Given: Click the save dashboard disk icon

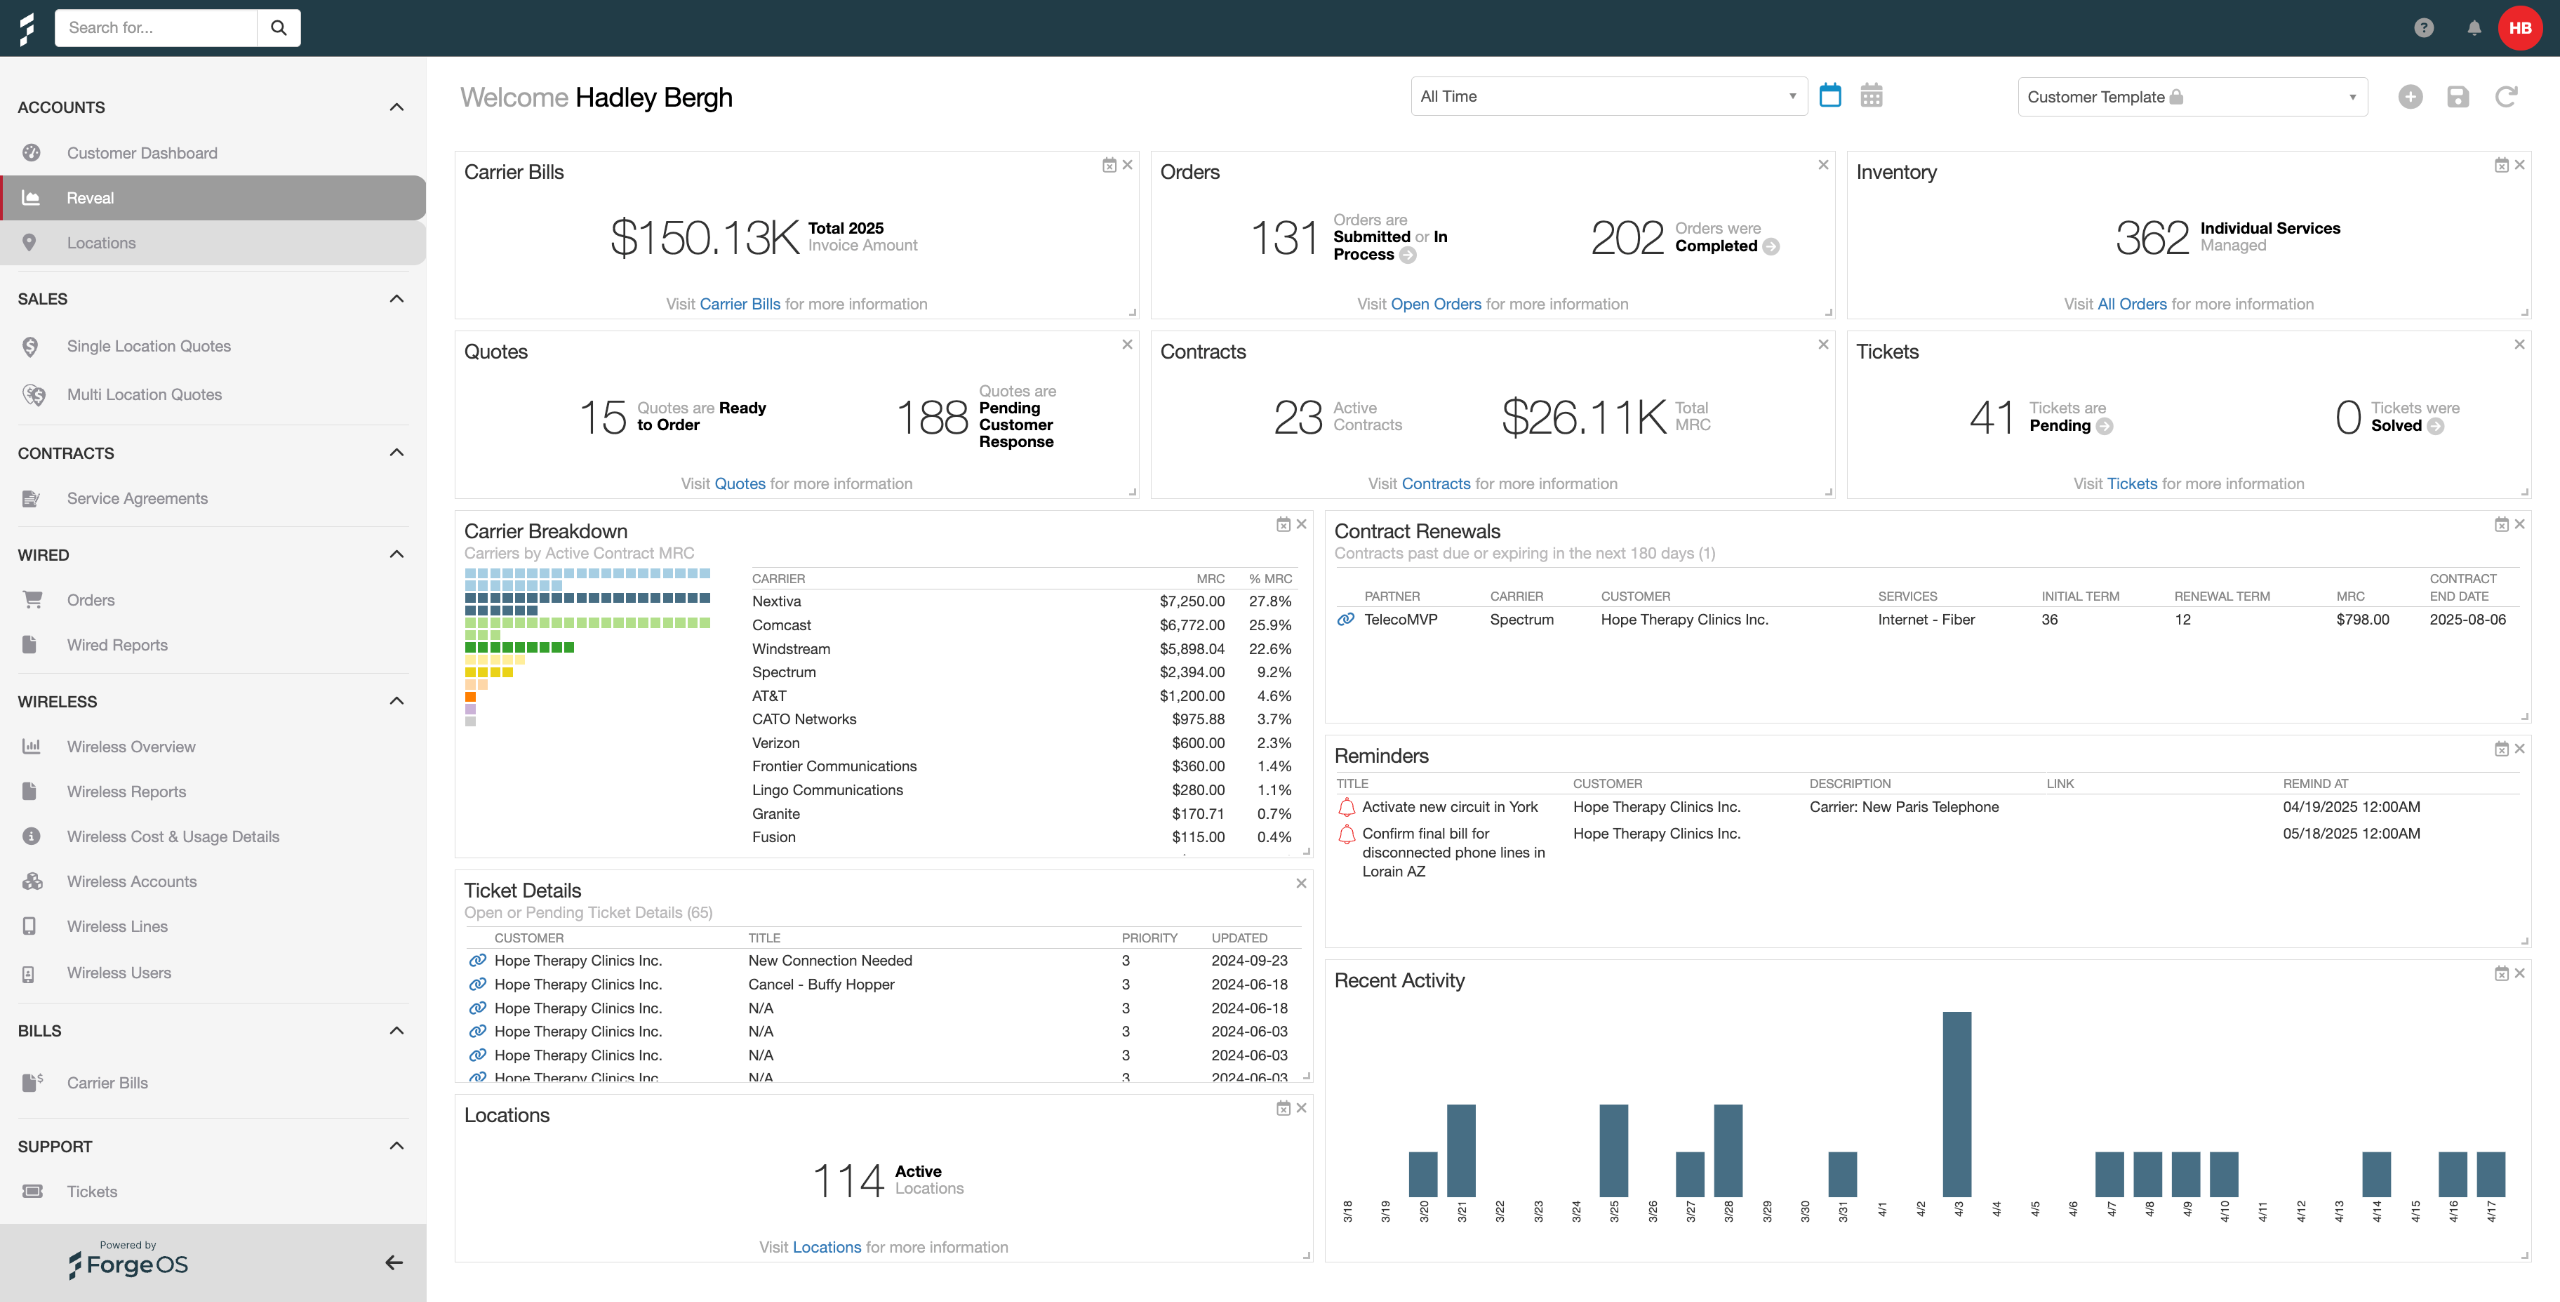Looking at the screenshot, I should [2458, 97].
